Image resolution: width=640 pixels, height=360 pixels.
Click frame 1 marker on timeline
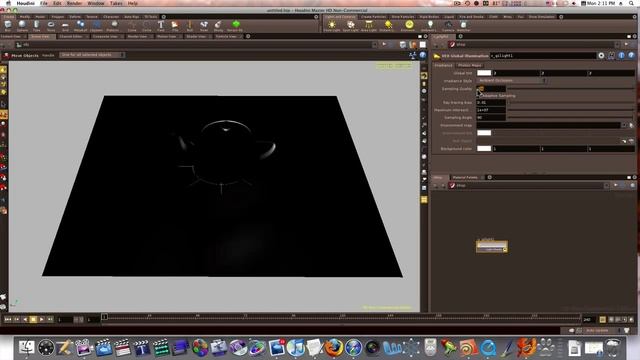click(x=104, y=316)
